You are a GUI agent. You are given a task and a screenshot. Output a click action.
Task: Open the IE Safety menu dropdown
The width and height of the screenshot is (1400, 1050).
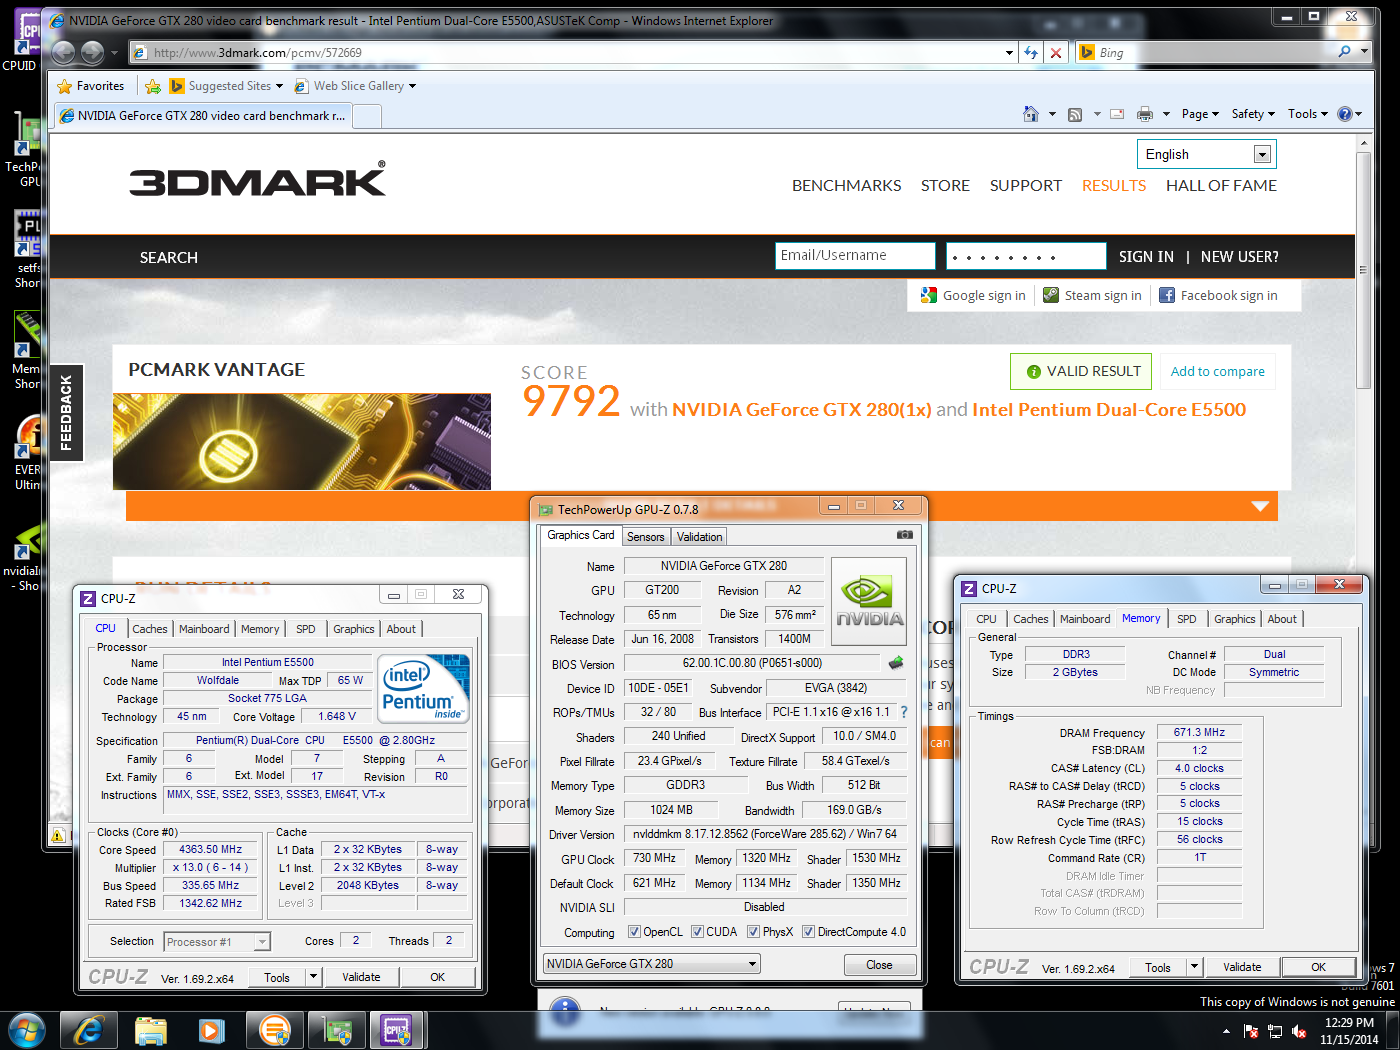[x=1253, y=114]
